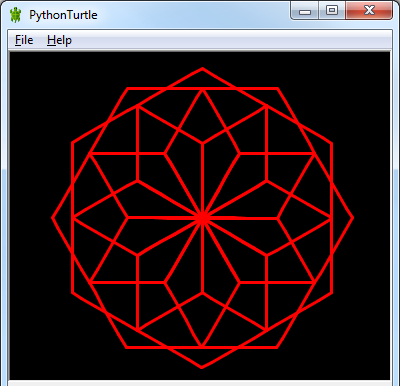Open the File menu
This screenshot has height=386, width=400.
[x=24, y=40]
